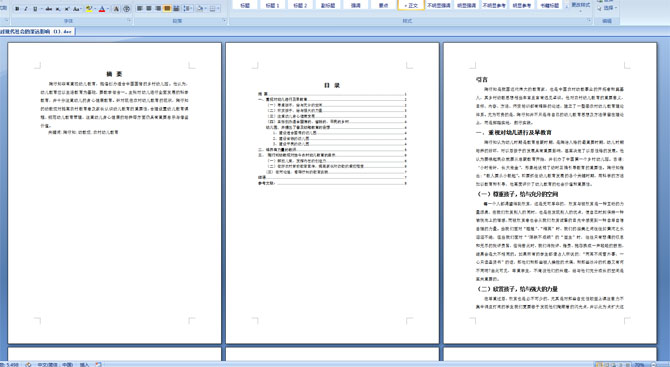Center align the paragraph

[149, 9]
